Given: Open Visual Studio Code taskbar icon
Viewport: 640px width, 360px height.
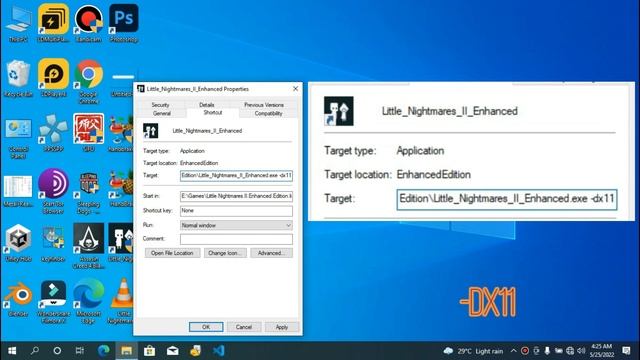Looking at the screenshot, I should (x=219, y=351).
